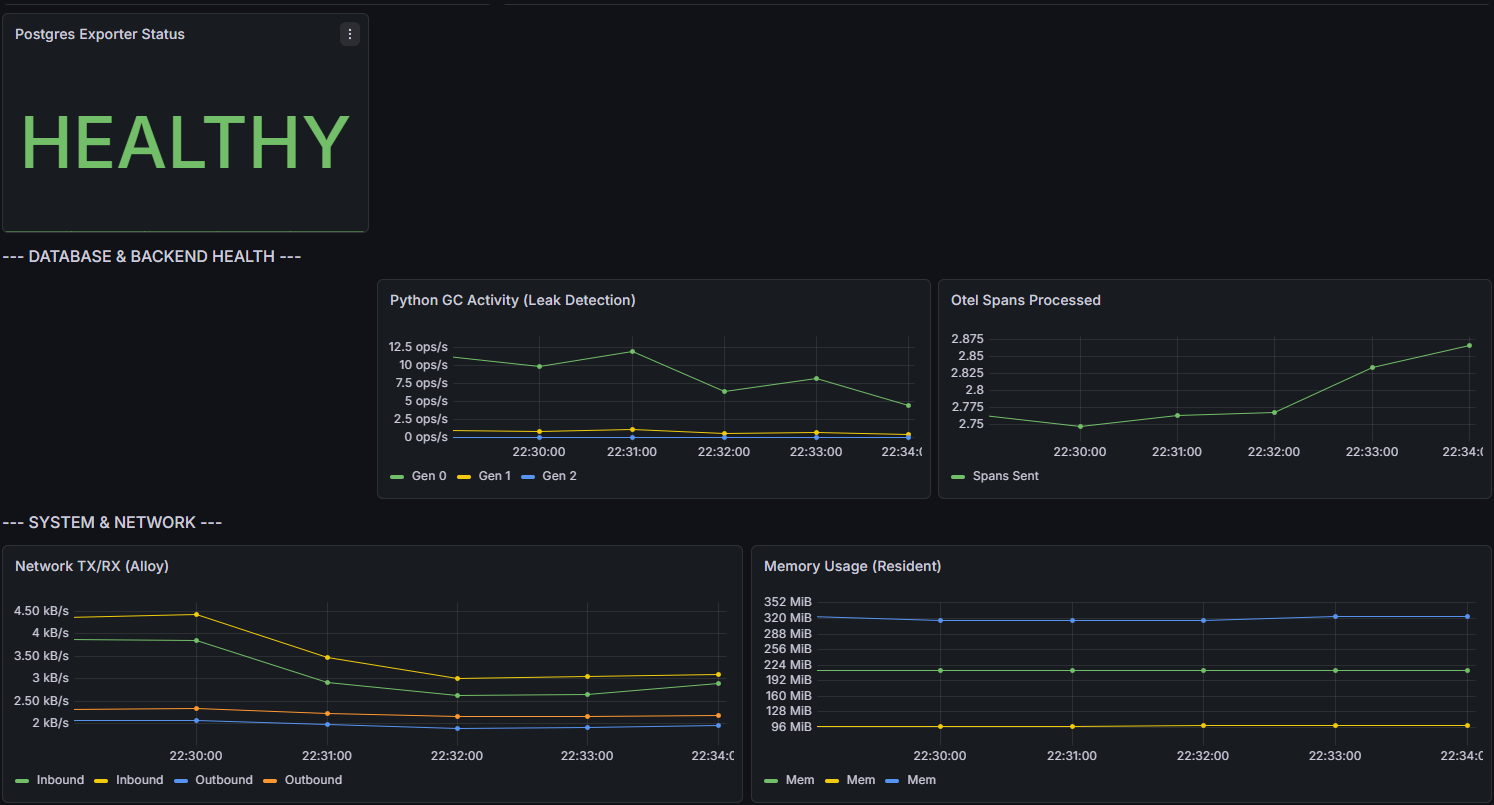
Task: Click the 12.5 ops/s axis label
Action: coord(419,347)
